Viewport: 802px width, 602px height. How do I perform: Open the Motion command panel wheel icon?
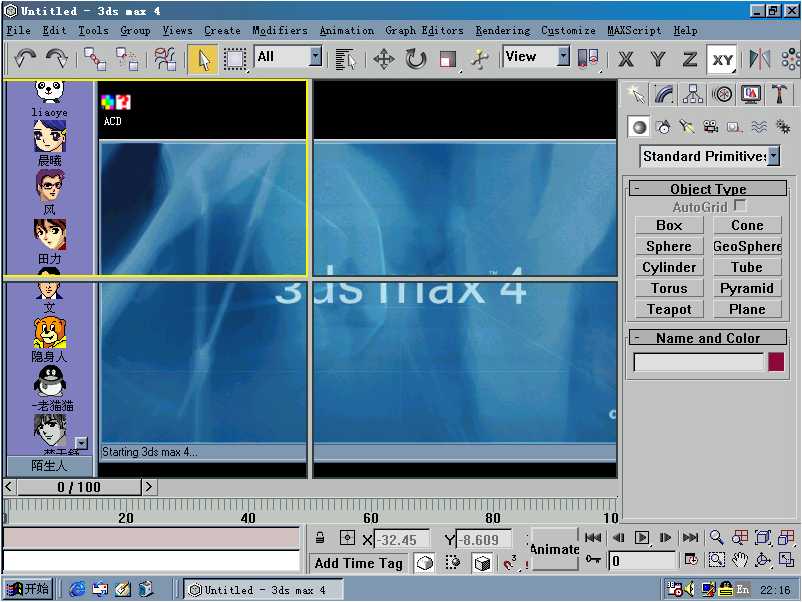tap(722, 94)
